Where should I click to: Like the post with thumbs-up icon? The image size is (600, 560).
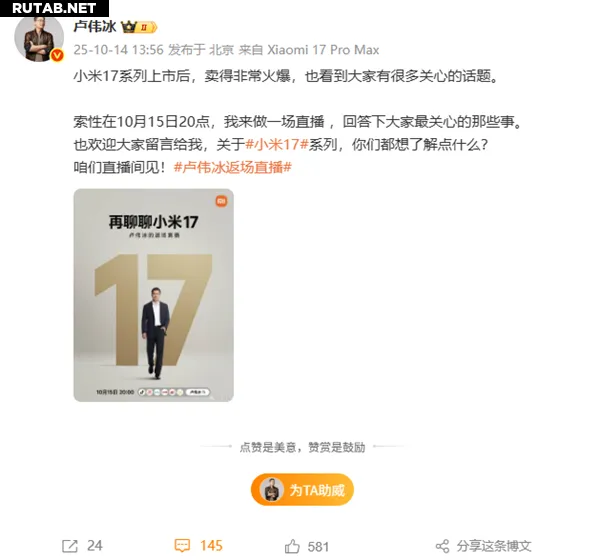click(x=292, y=546)
